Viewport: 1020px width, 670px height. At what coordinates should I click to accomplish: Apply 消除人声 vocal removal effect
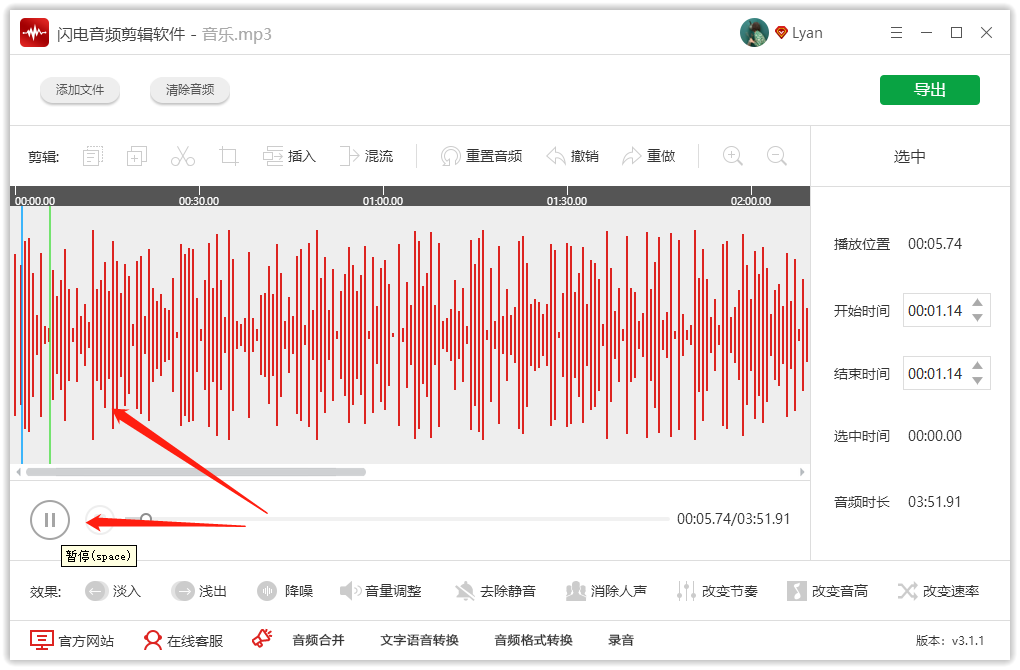tap(606, 591)
